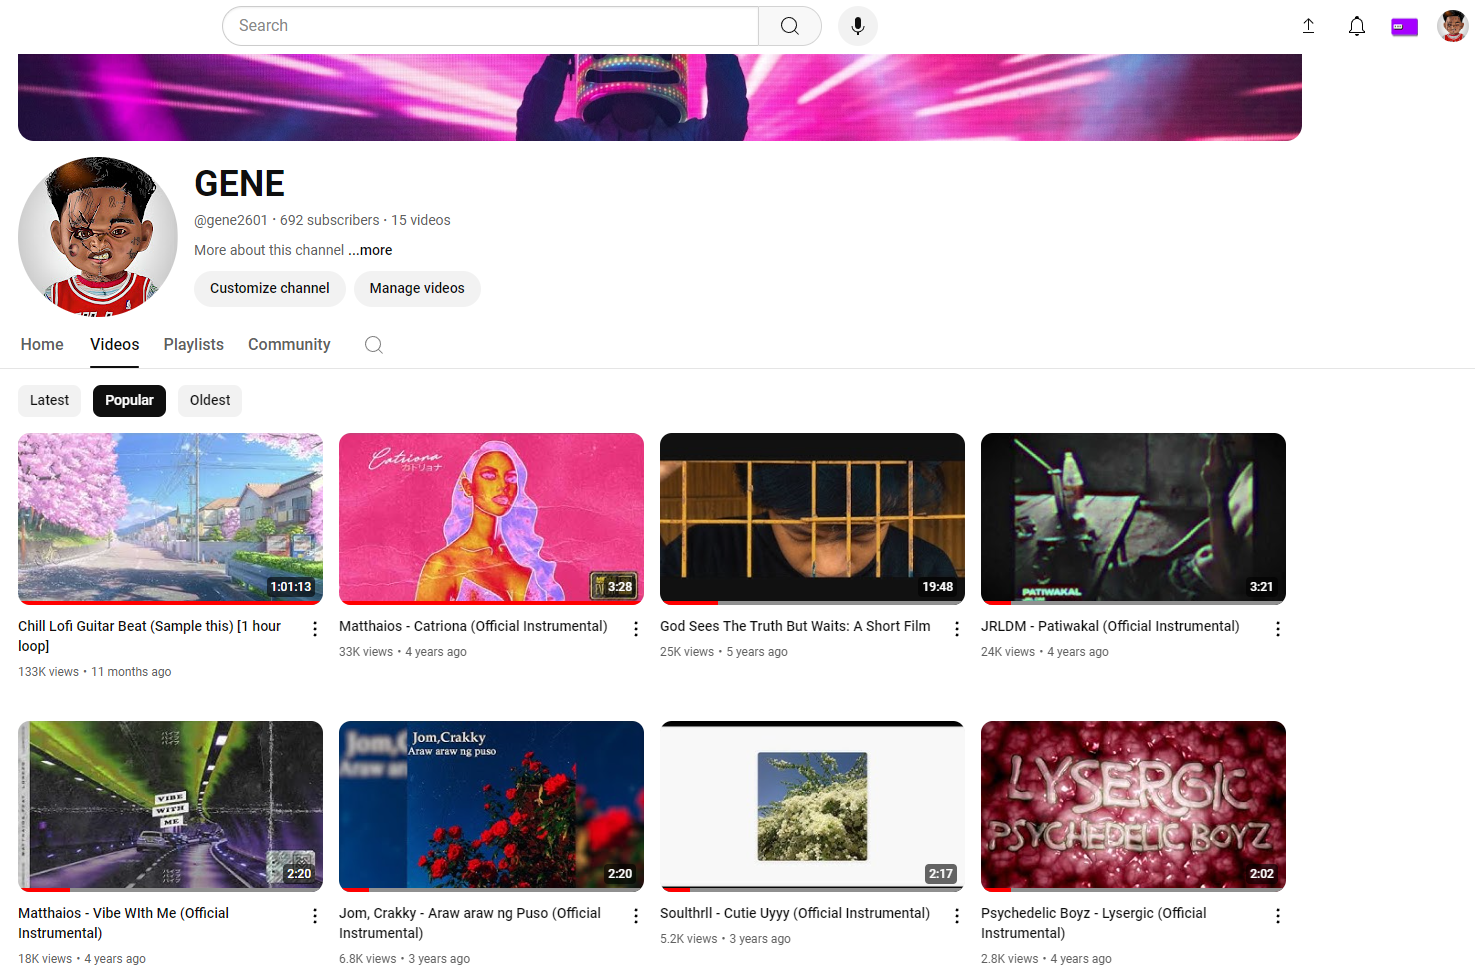This screenshot has height=980, width=1475.
Task: Open Chill Lofi Guitar Beat video title
Action: [150, 636]
